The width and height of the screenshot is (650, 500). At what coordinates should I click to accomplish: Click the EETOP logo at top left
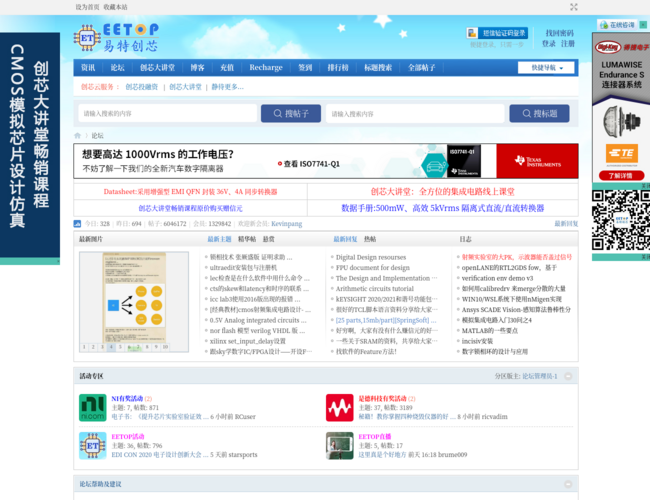(x=116, y=38)
